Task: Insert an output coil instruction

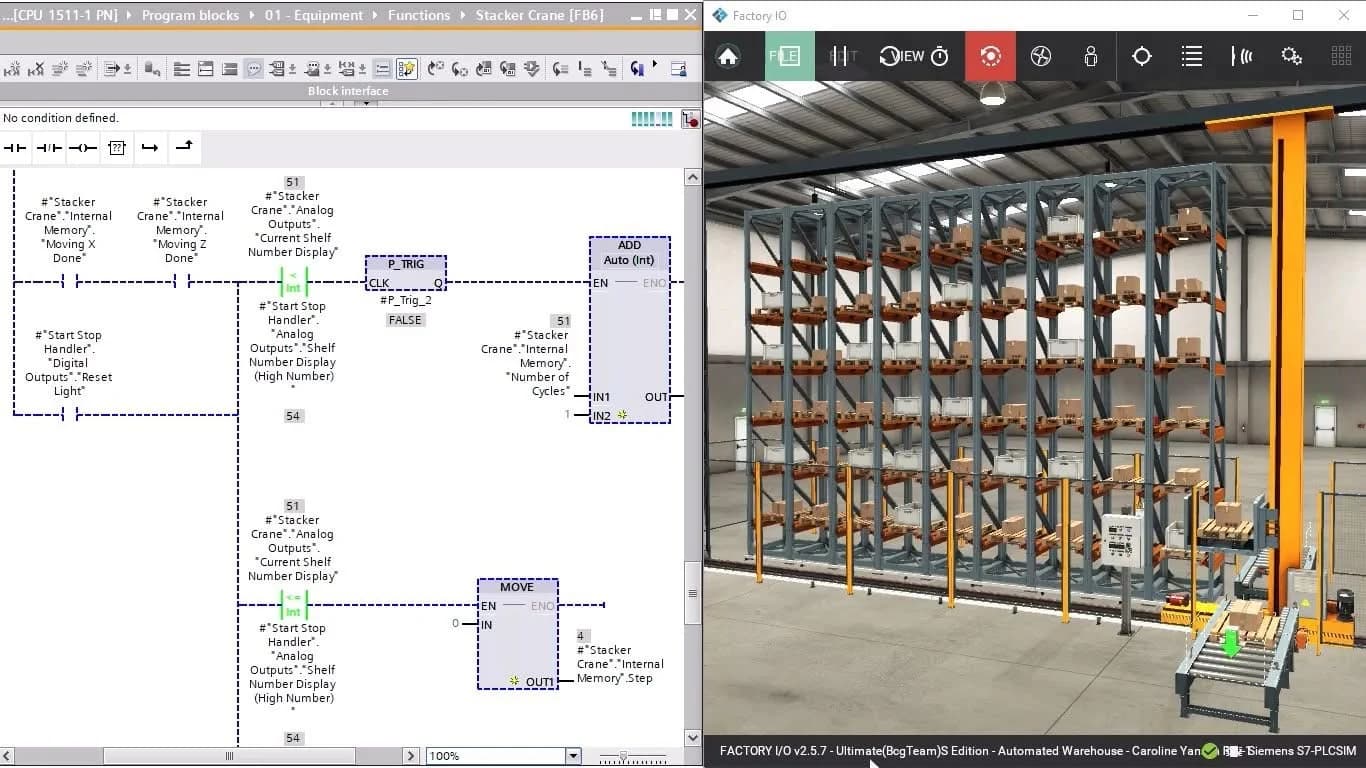Action: click(83, 148)
